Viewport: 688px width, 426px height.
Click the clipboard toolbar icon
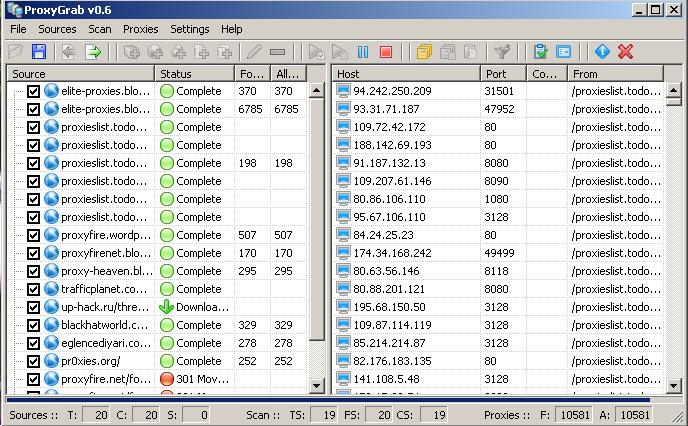point(541,52)
